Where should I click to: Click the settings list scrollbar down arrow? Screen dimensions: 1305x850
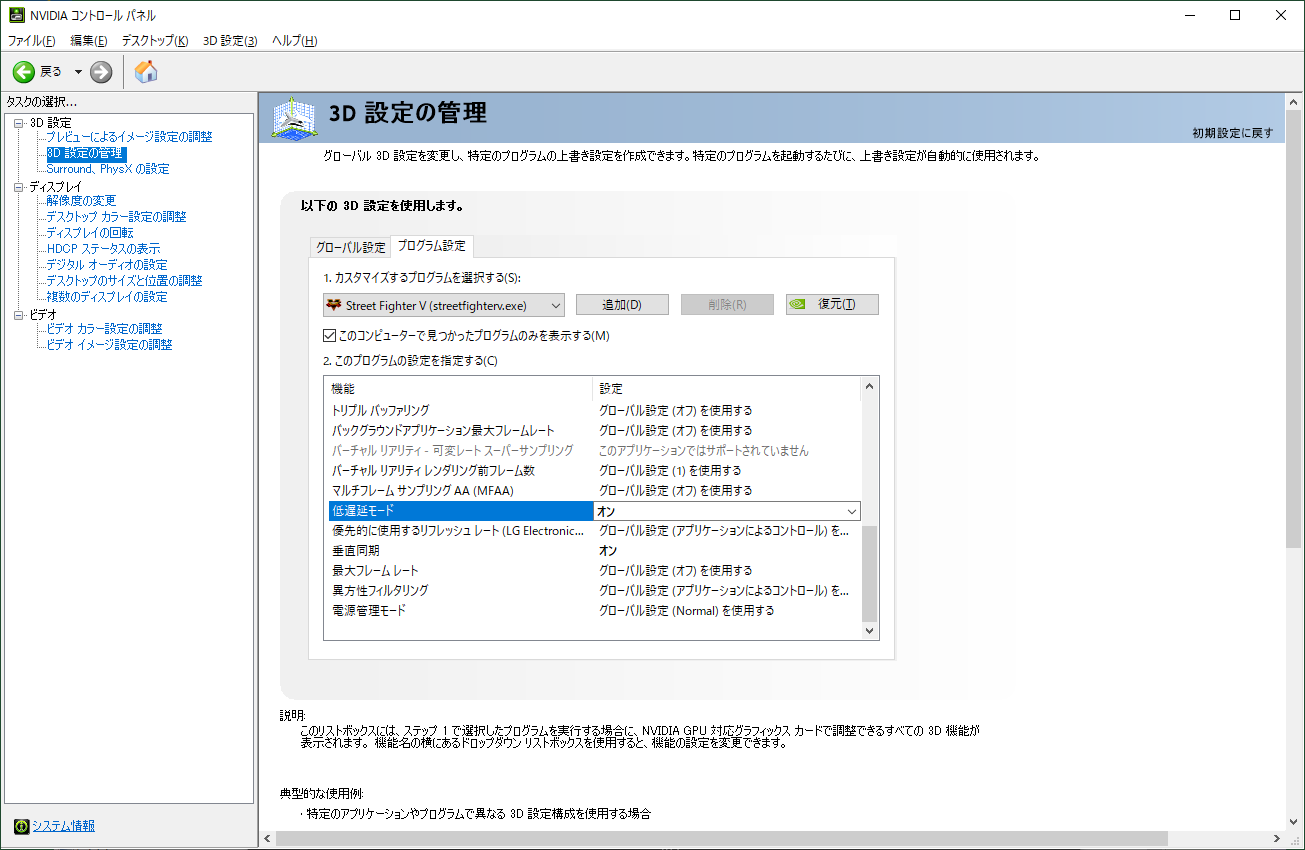pyautogui.click(x=869, y=630)
